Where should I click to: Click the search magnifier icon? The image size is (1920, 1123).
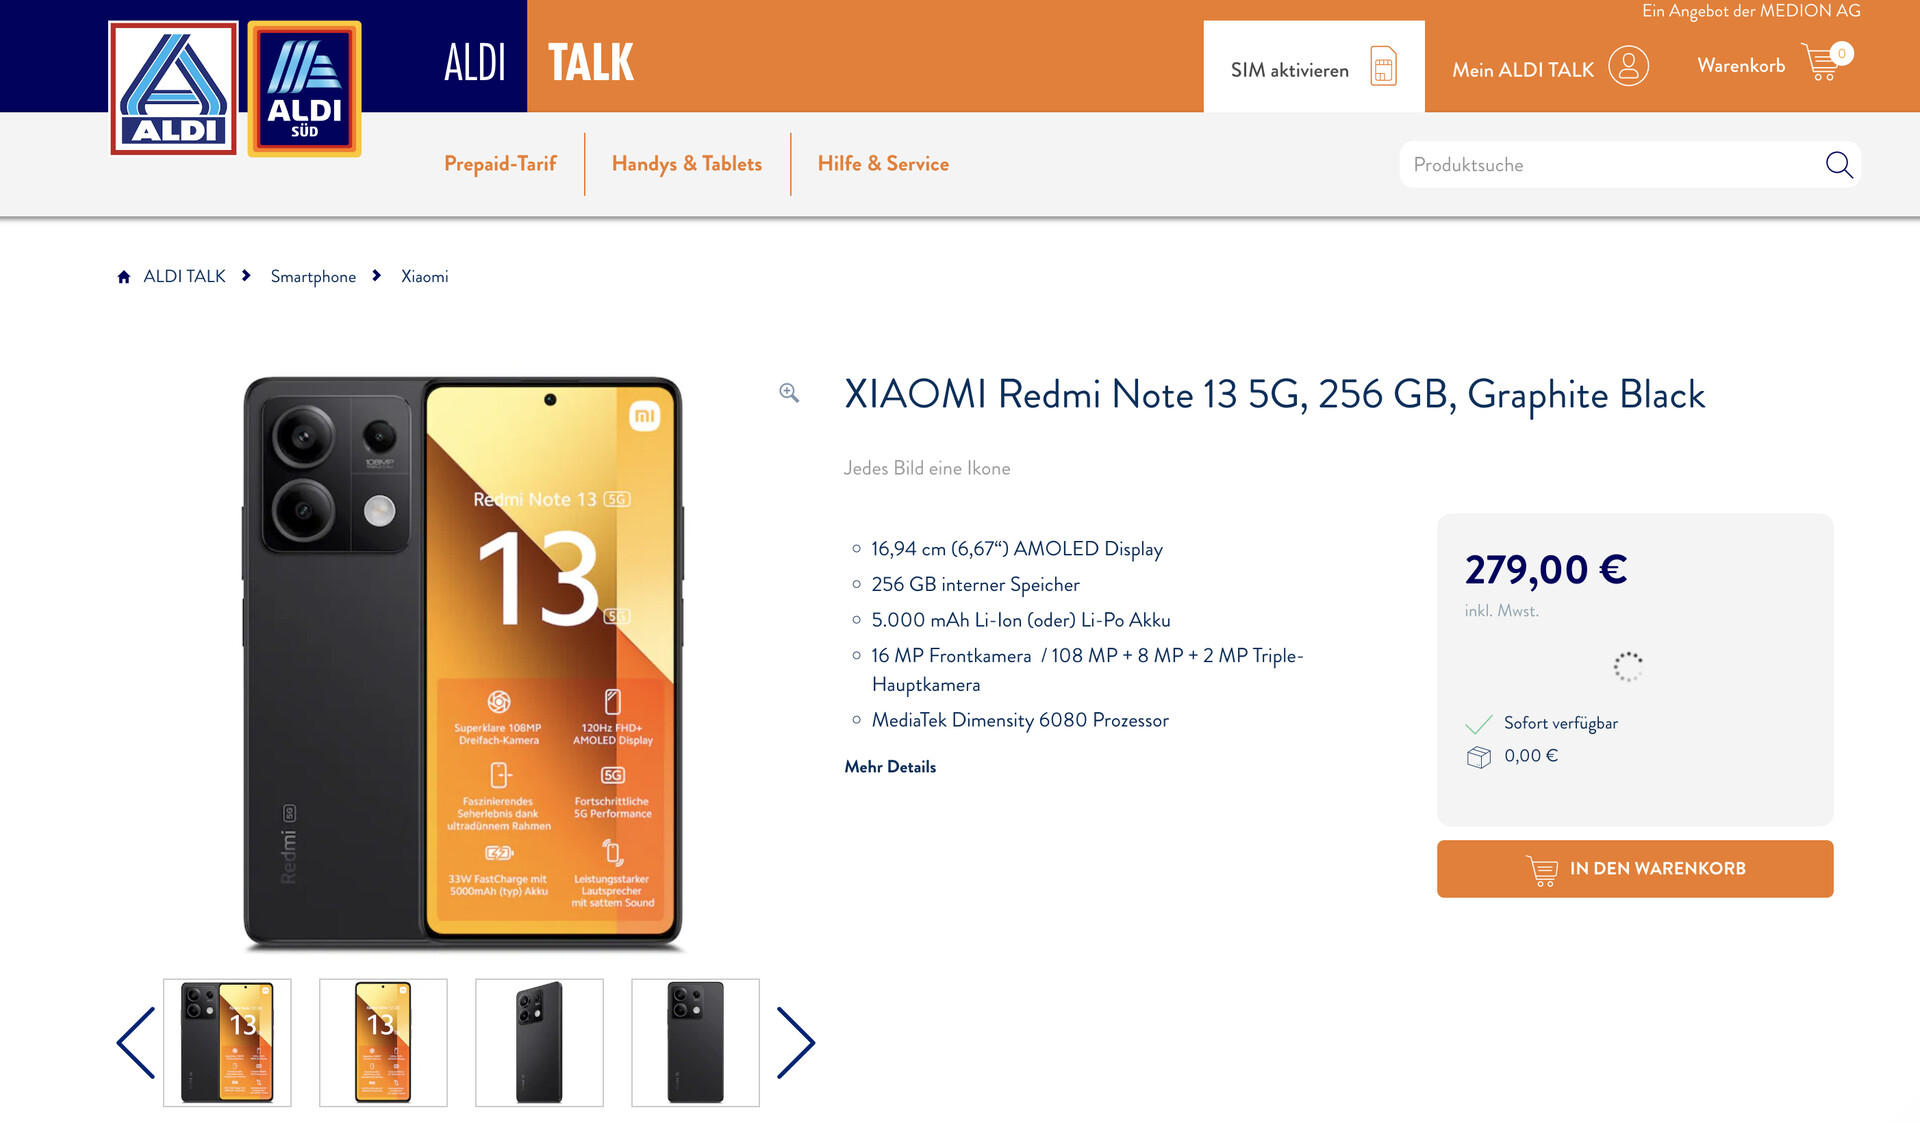1837,163
